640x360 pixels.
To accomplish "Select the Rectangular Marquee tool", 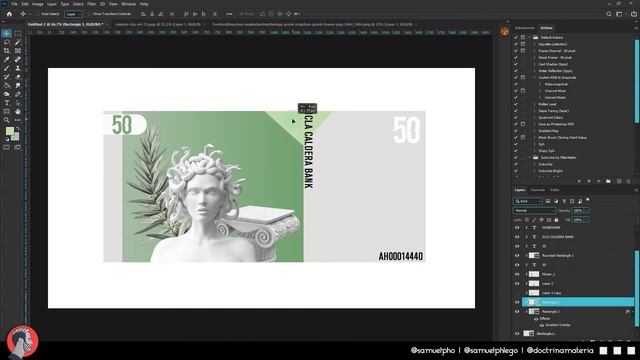I will [x=18, y=33].
